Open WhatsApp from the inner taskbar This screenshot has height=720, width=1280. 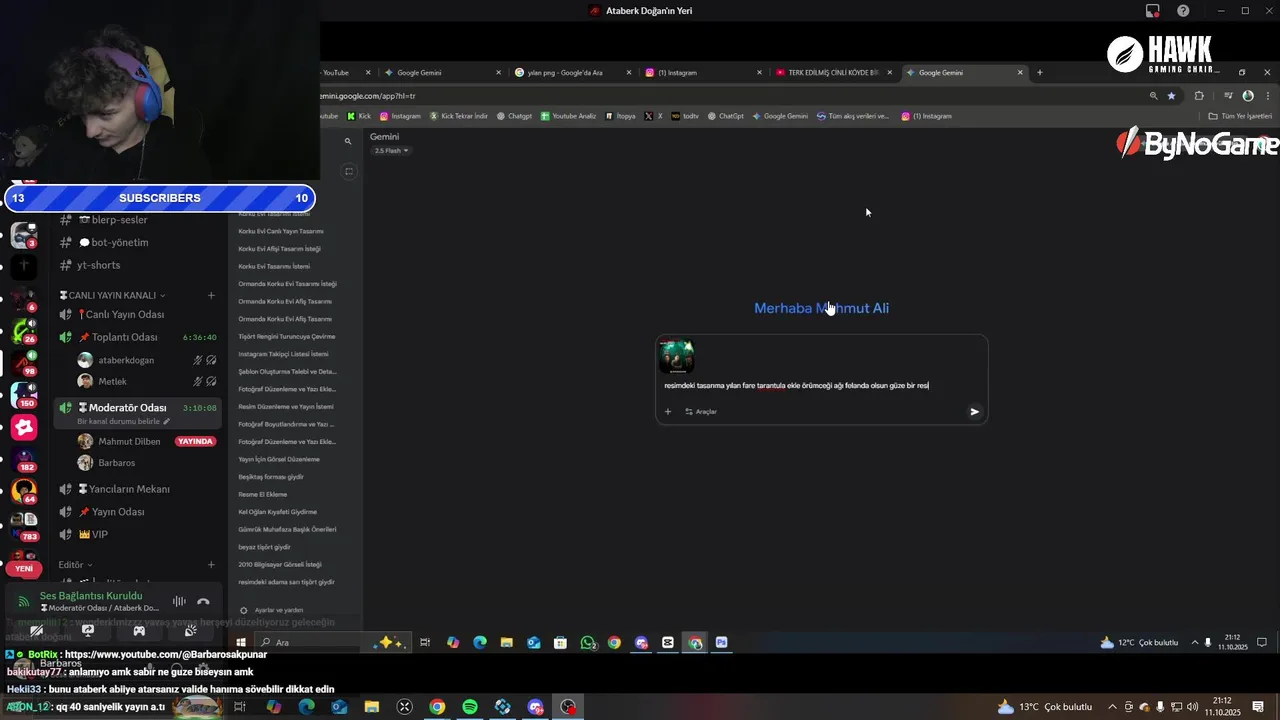pyautogui.click(x=588, y=643)
